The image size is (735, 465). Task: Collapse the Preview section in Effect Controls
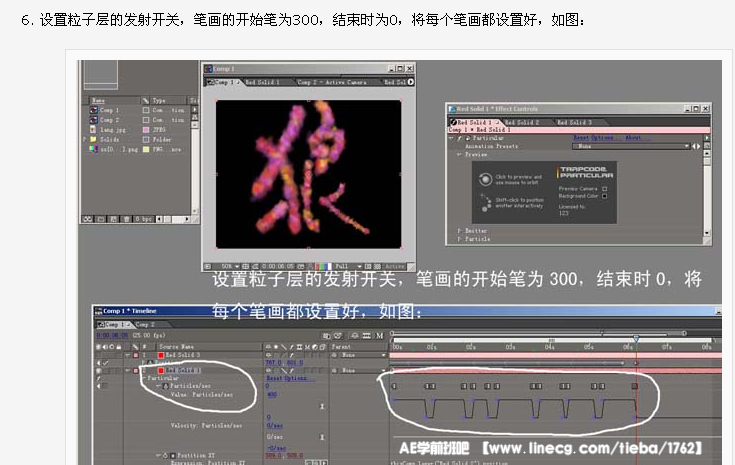459,154
